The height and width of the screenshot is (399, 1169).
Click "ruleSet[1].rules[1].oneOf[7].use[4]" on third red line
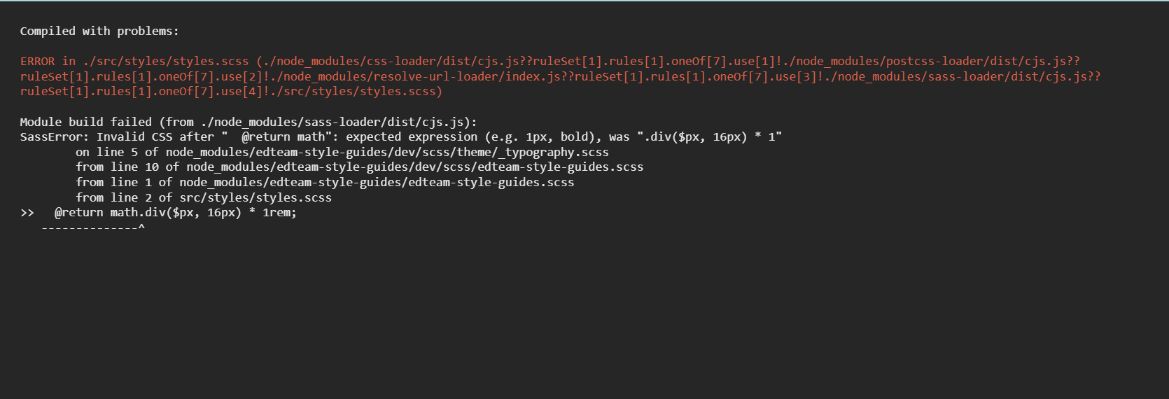click(x=123, y=92)
